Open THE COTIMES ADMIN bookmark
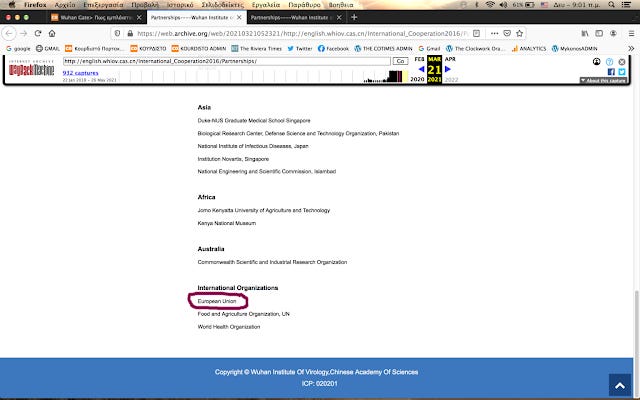 click(383, 49)
